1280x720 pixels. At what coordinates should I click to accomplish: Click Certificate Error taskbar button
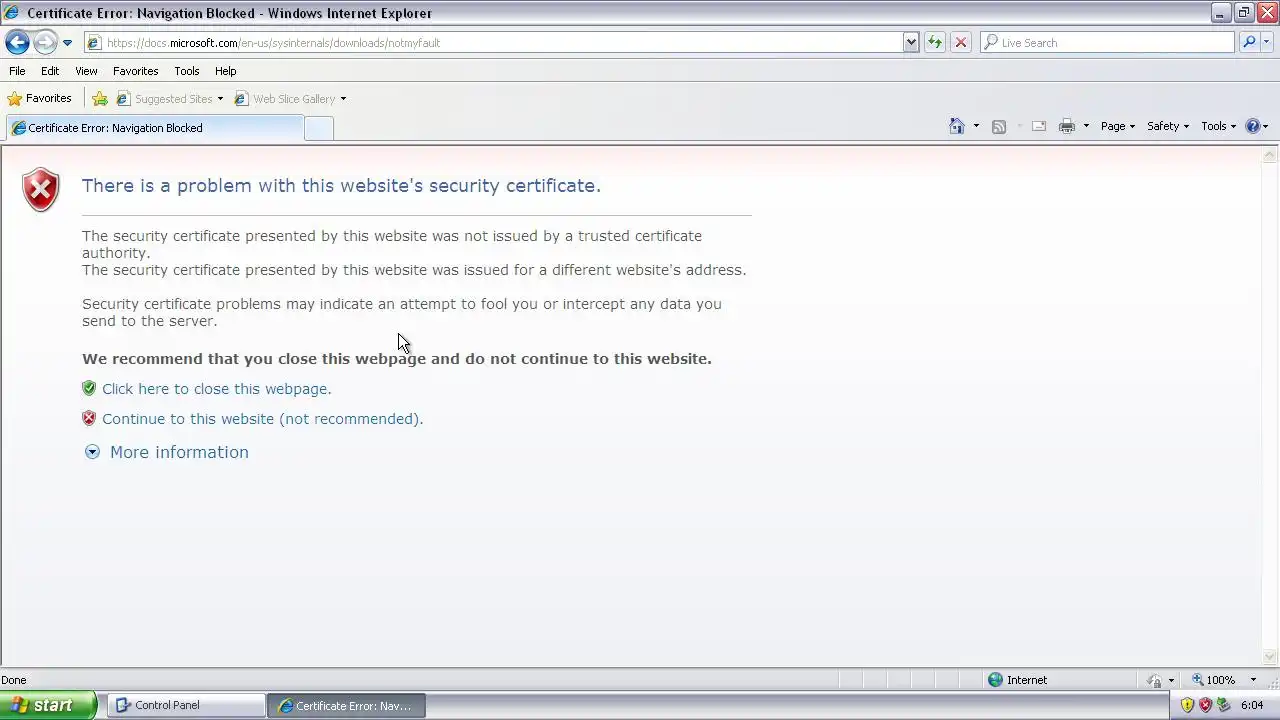pyautogui.click(x=346, y=705)
